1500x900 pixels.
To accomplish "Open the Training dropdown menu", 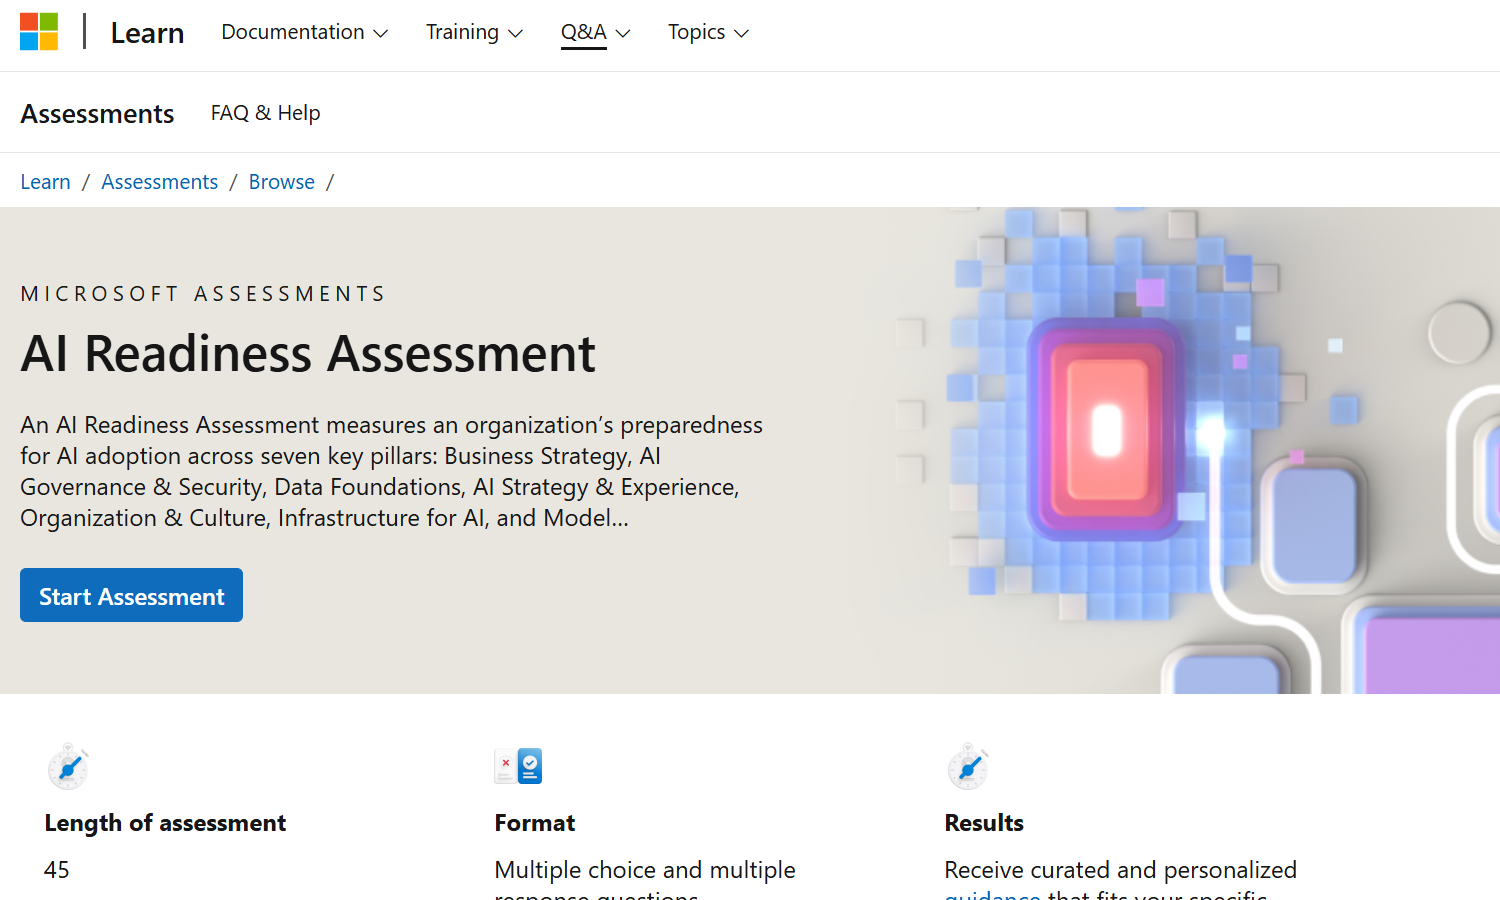I will click(x=474, y=33).
